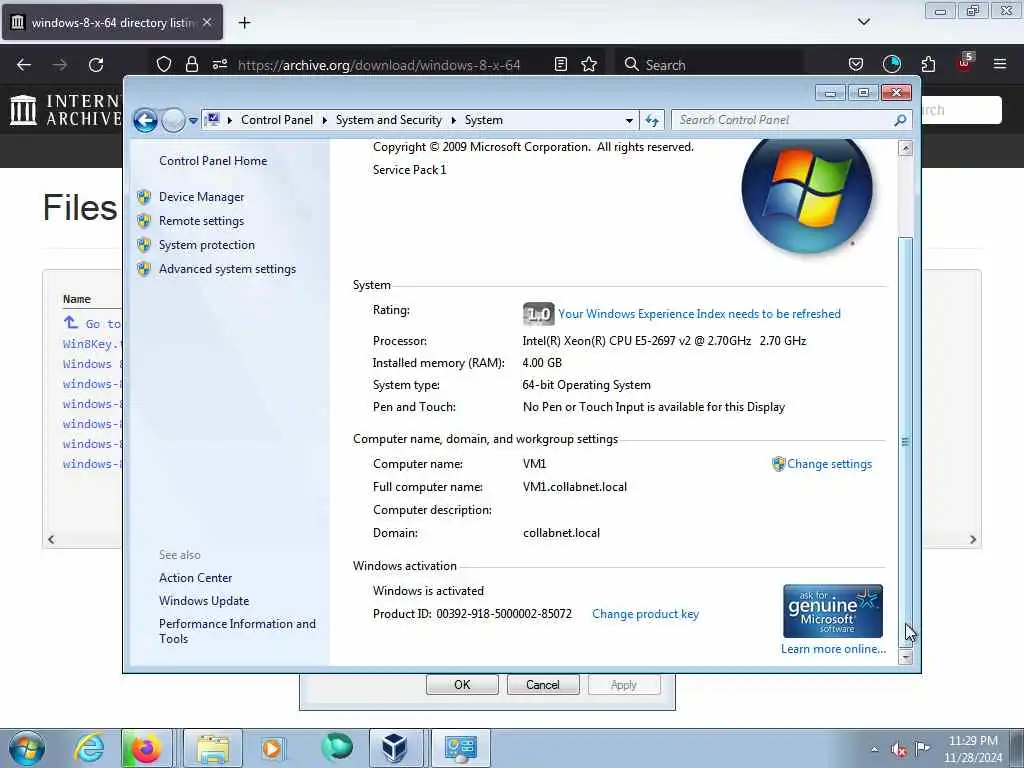List all tabs dropdown in Firefox
Screen dimensions: 1024x768
864,22
